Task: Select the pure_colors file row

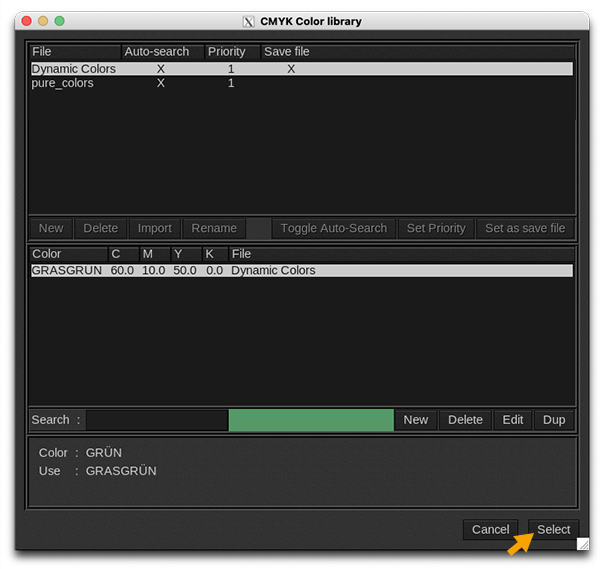Action: coord(62,83)
